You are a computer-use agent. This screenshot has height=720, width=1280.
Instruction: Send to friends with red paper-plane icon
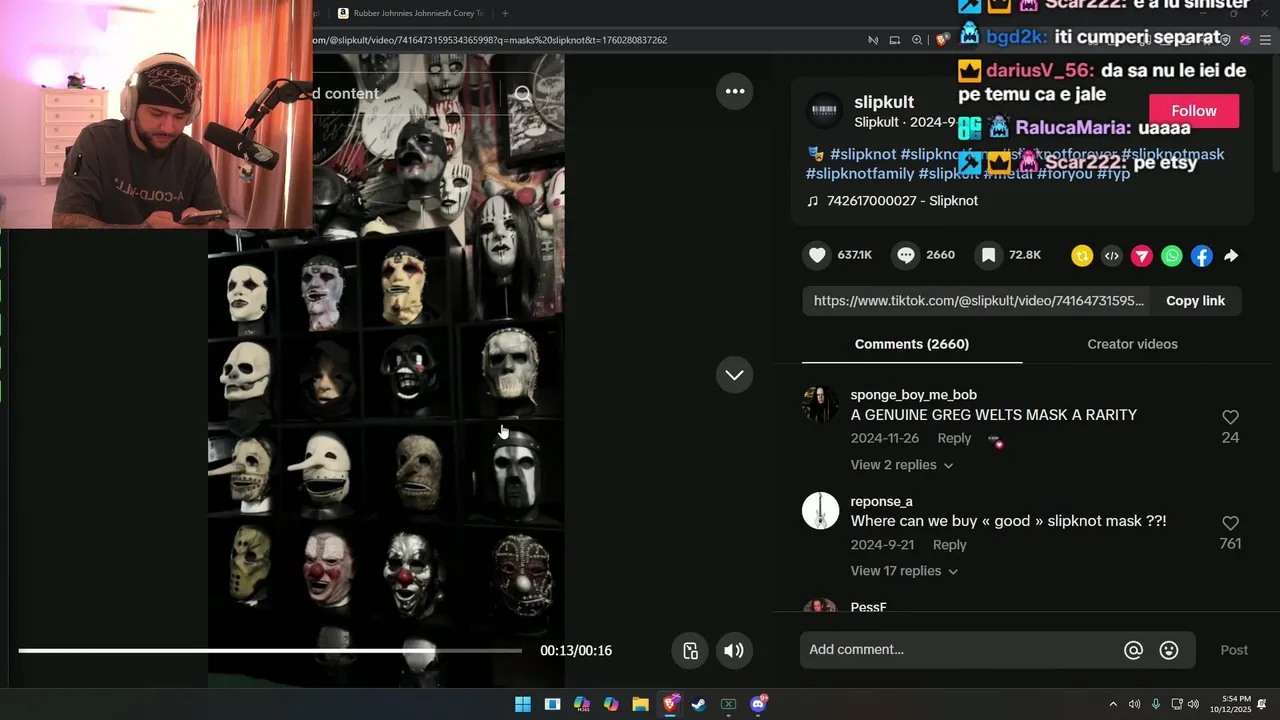(x=1142, y=256)
